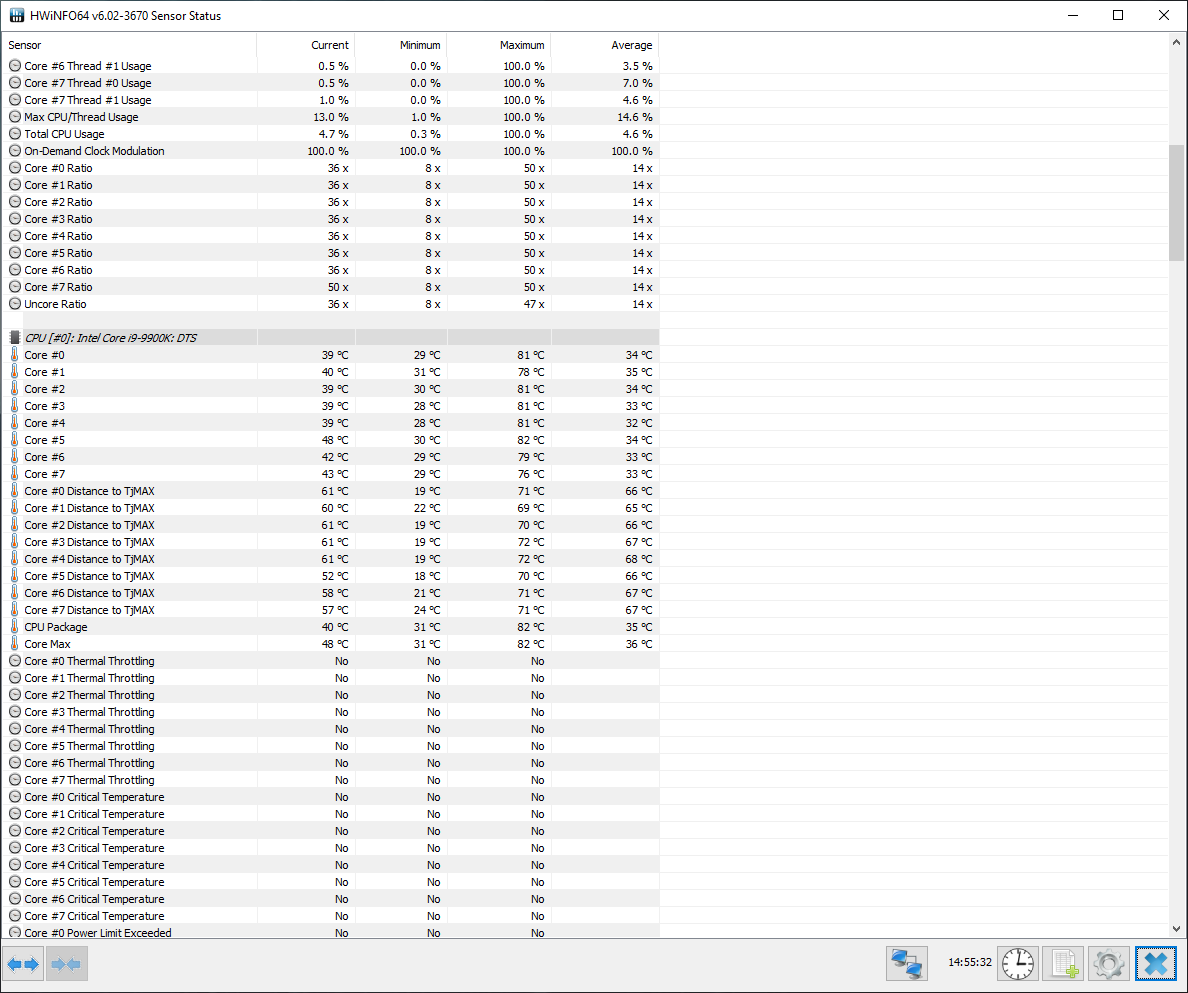Select the Core #6 temperature row

(330, 457)
